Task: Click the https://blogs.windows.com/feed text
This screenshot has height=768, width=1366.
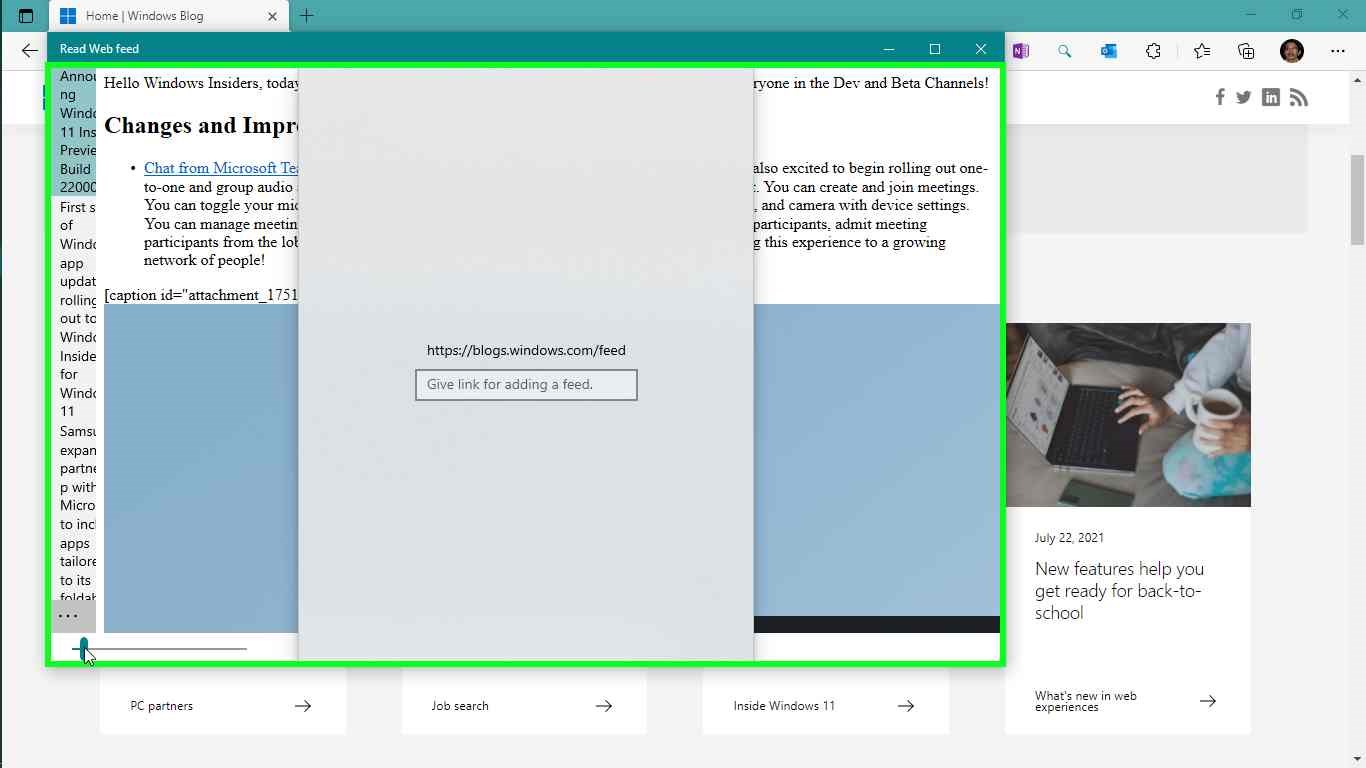Action: [526, 351]
